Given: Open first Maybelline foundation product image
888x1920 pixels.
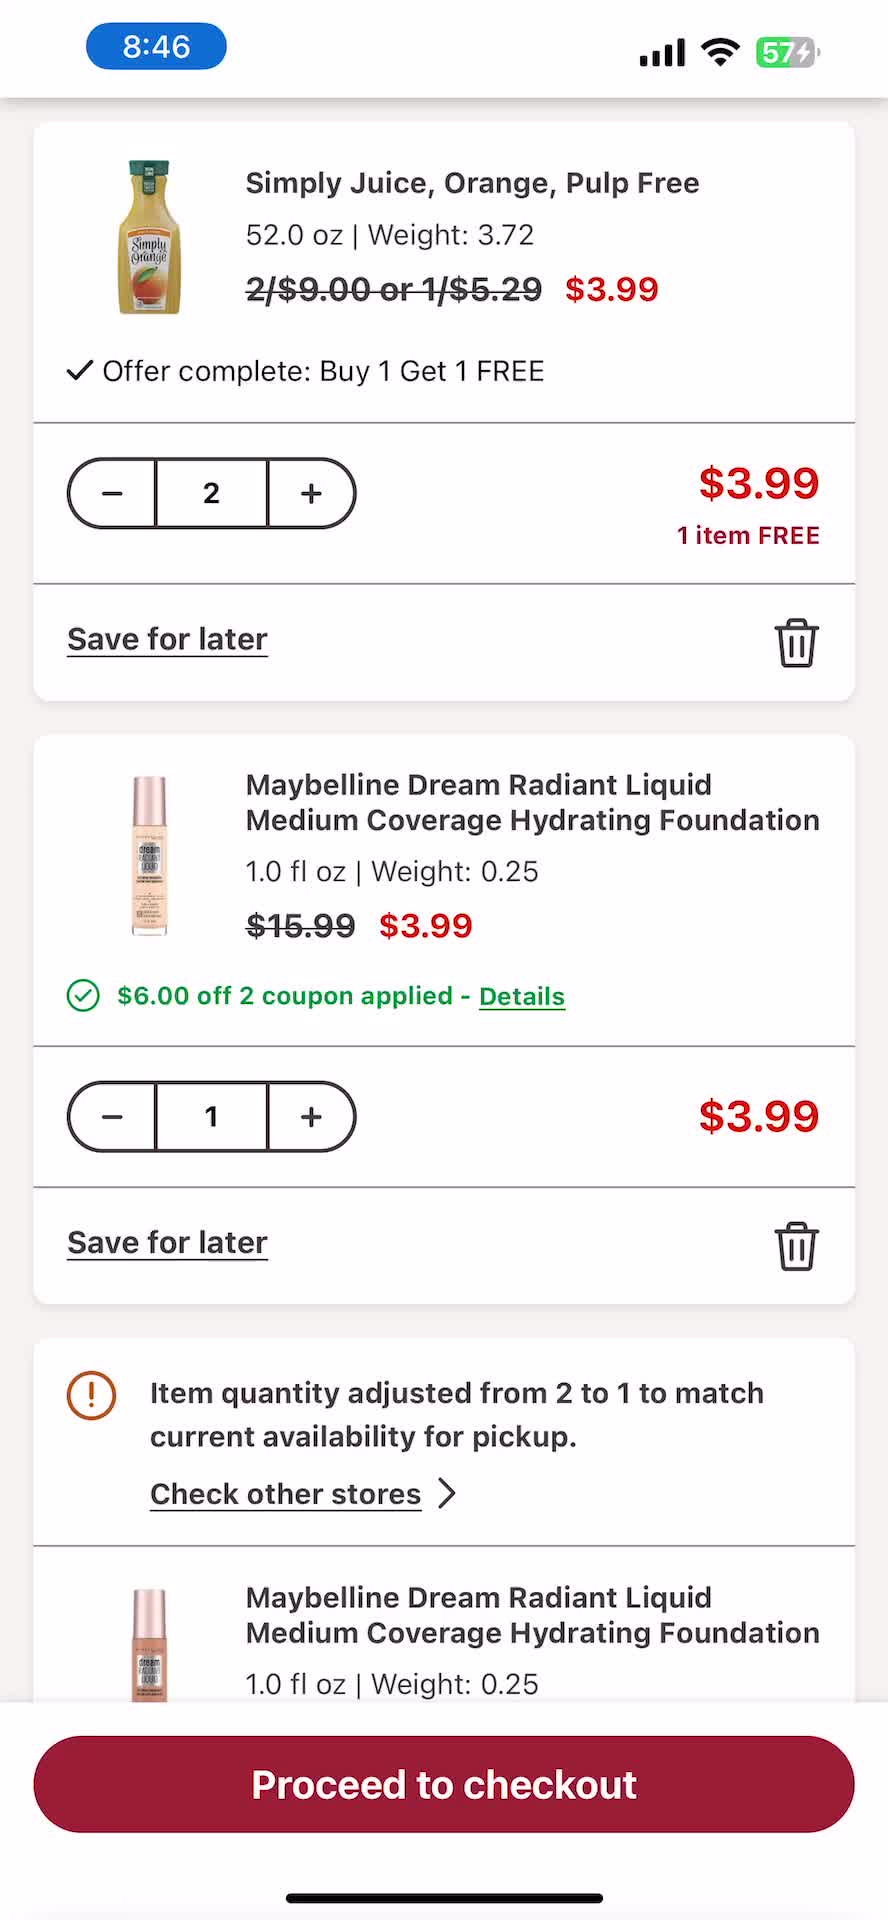Looking at the screenshot, I should (150, 855).
